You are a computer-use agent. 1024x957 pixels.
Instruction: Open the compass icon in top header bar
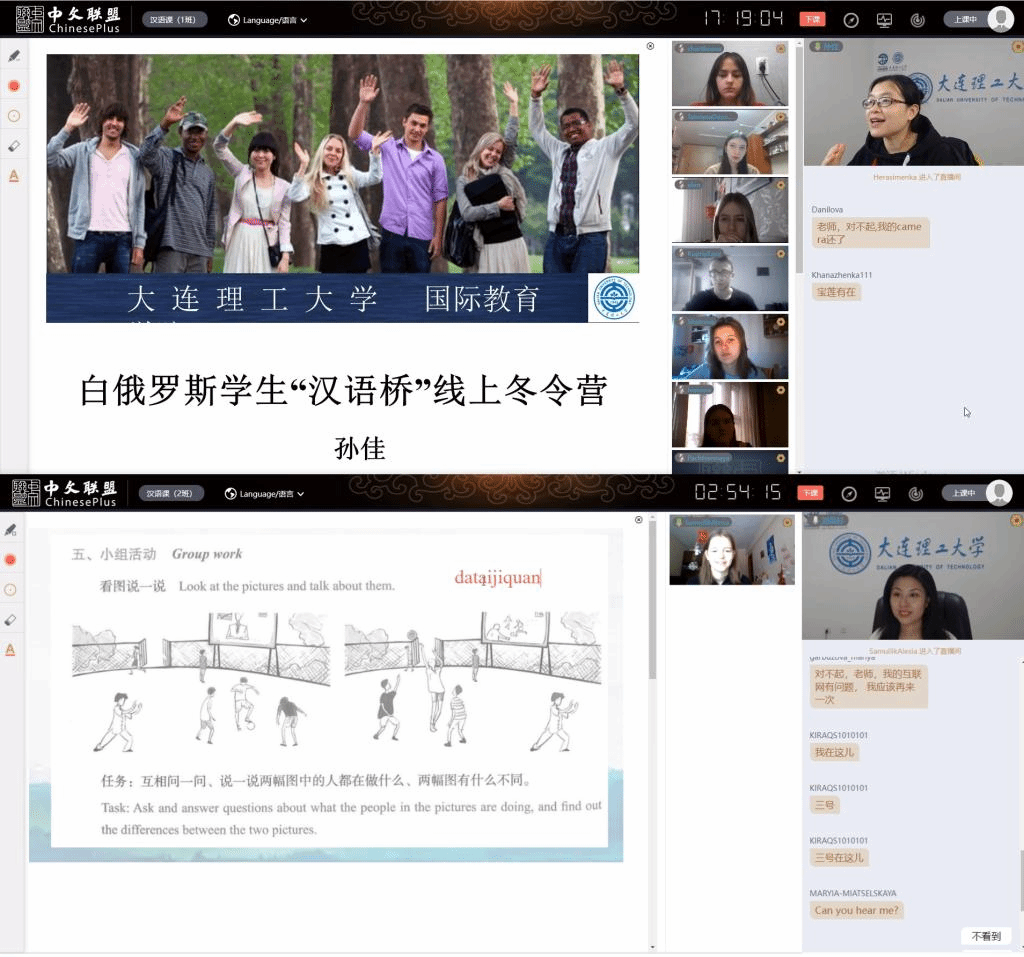click(850, 20)
